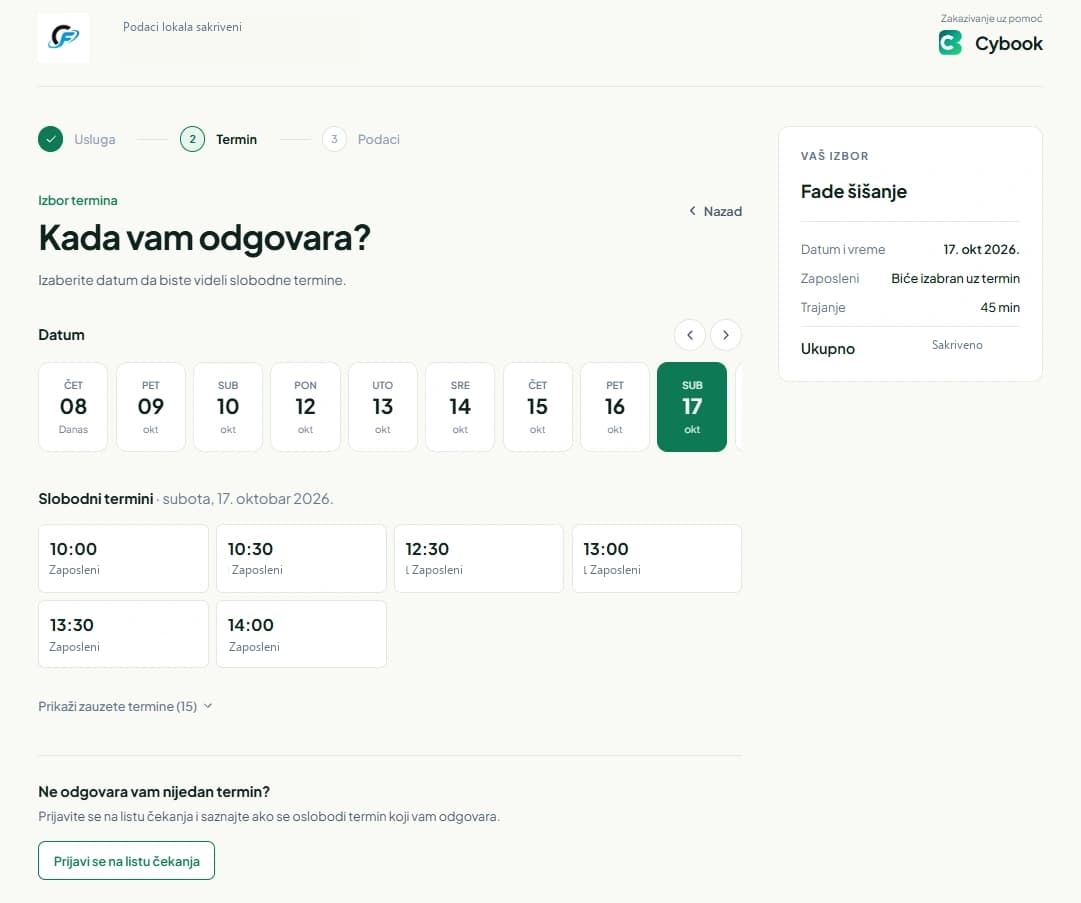Open the Cybook logo link
Screen dimensions: 1081x903
[990, 43]
